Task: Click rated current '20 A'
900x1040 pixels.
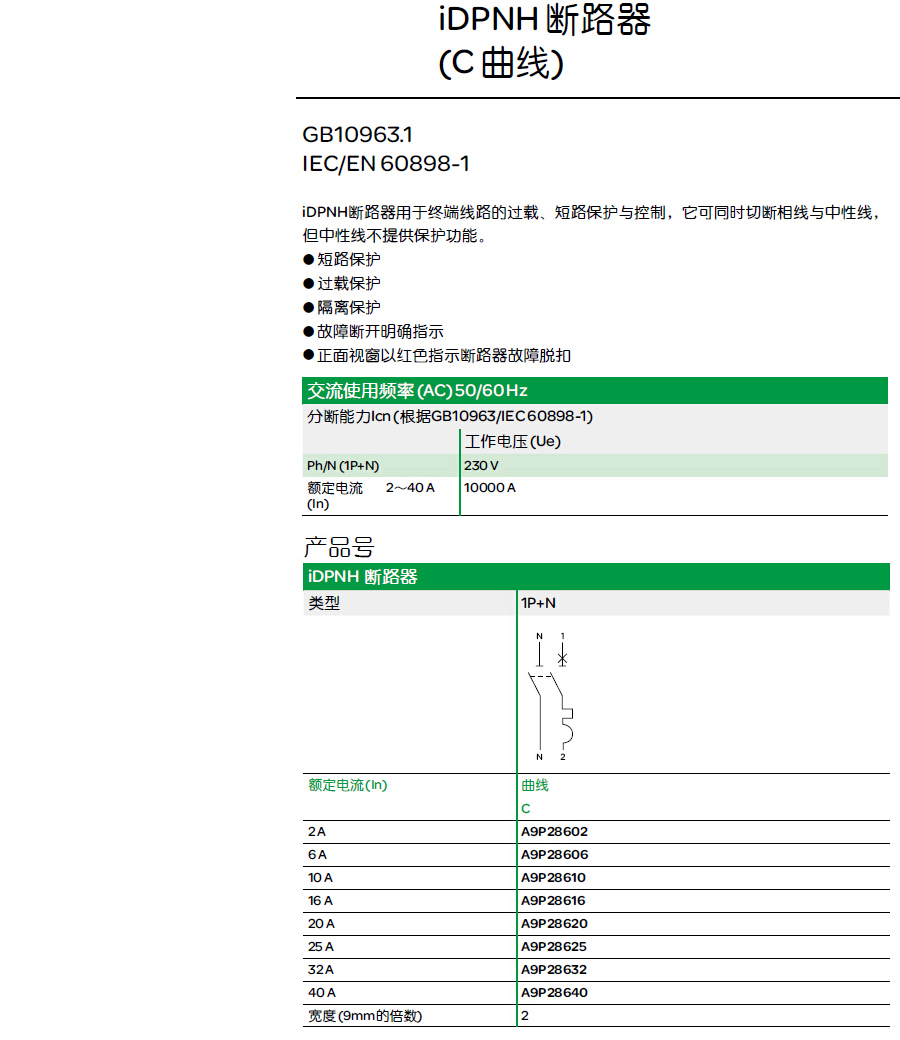Action: point(322,924)
